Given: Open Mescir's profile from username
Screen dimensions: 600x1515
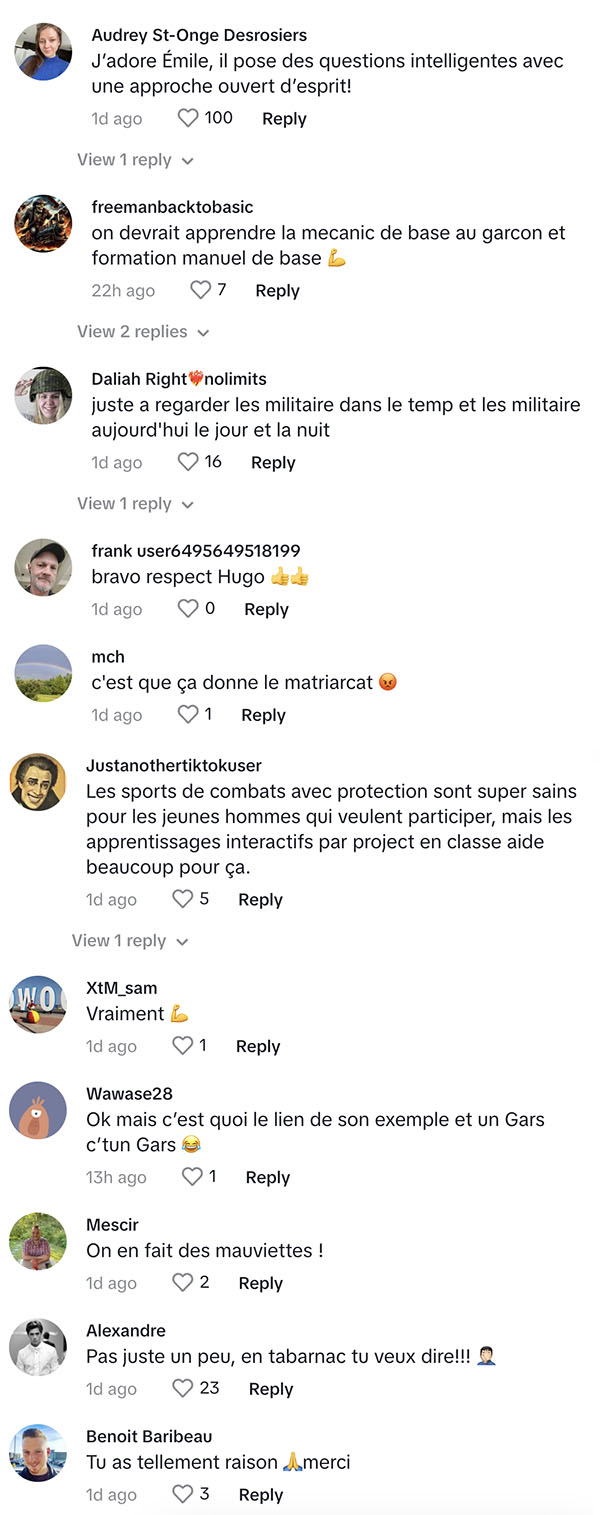Looking at the screenshot, I should 112,1225.
